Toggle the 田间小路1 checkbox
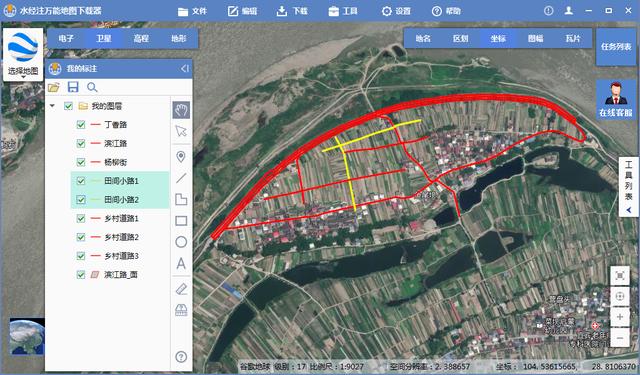Image resolution: width=640 pixels, height=375 pixels. coord(81,181)
